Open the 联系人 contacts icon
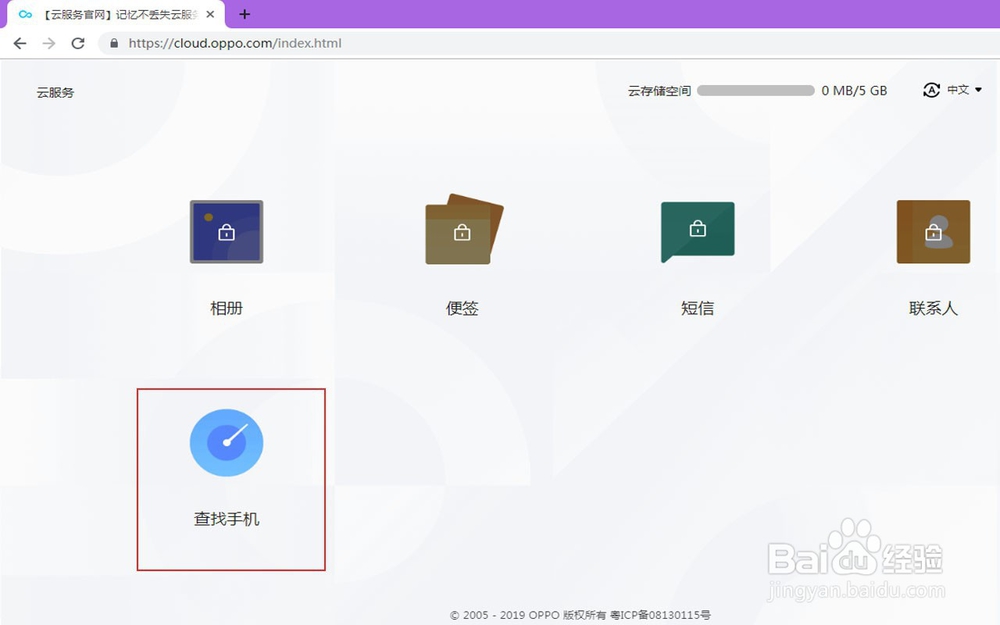This screenshot has width=1000, height=625. point(933,232)
